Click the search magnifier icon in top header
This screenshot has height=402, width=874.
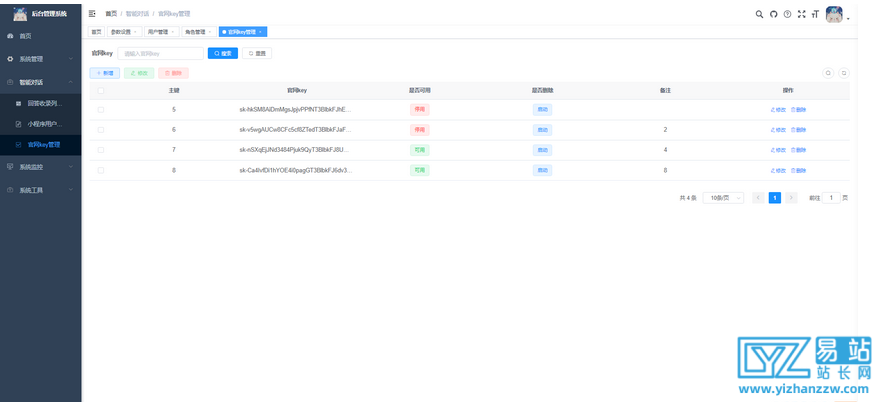tap(759, 14)
